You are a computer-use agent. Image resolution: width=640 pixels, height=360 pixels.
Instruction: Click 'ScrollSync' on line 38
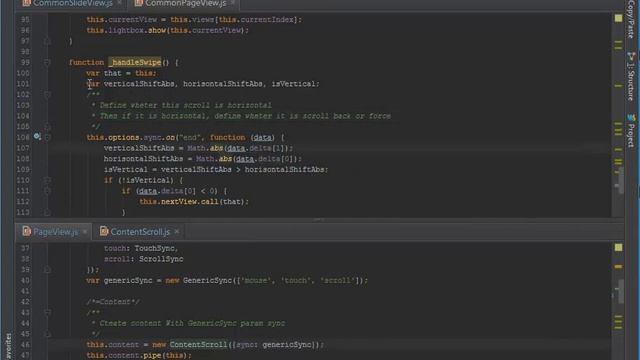click(161, 259)
